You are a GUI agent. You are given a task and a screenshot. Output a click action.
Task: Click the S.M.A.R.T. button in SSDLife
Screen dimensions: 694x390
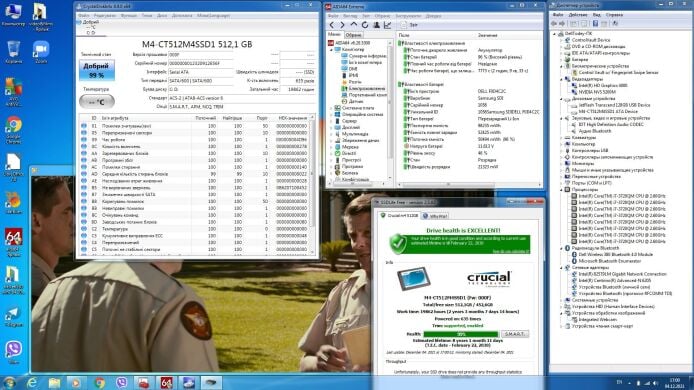514,334
